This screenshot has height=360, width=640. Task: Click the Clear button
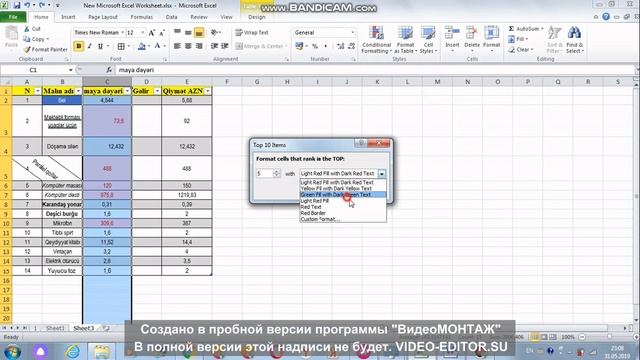pyautogui.click(x=521, y=49)
